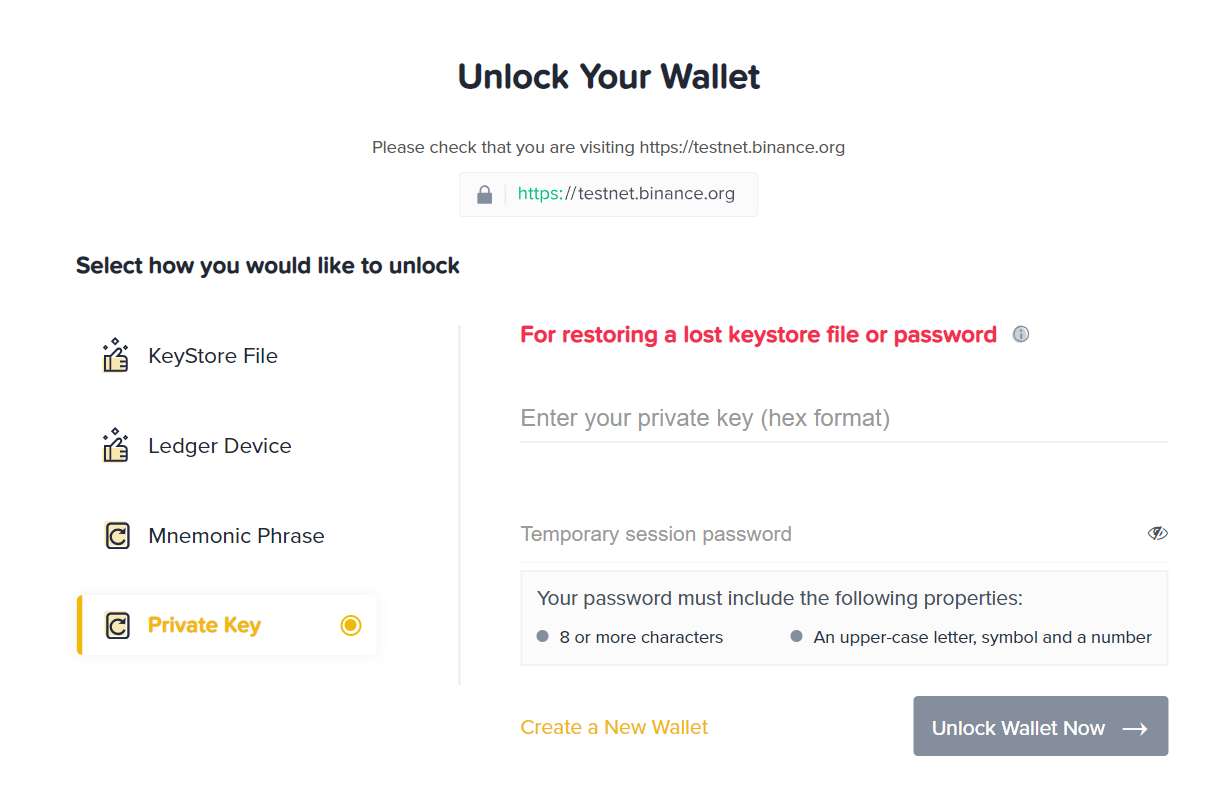This screenshot has height=791, width=1212.
Task: Click the Mnemonic Phrase icon
Action: [115, 534]
